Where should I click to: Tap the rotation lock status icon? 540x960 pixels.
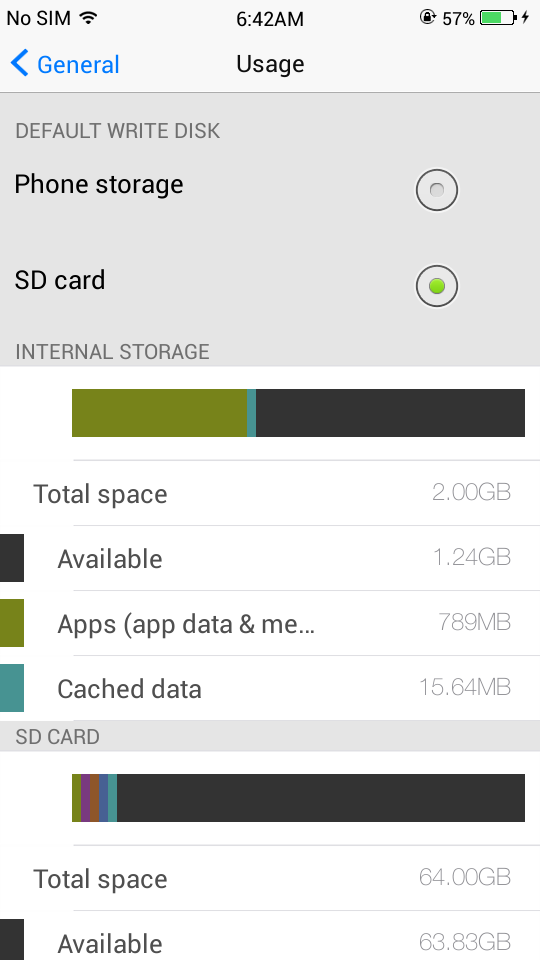click(x=427, y=17)
